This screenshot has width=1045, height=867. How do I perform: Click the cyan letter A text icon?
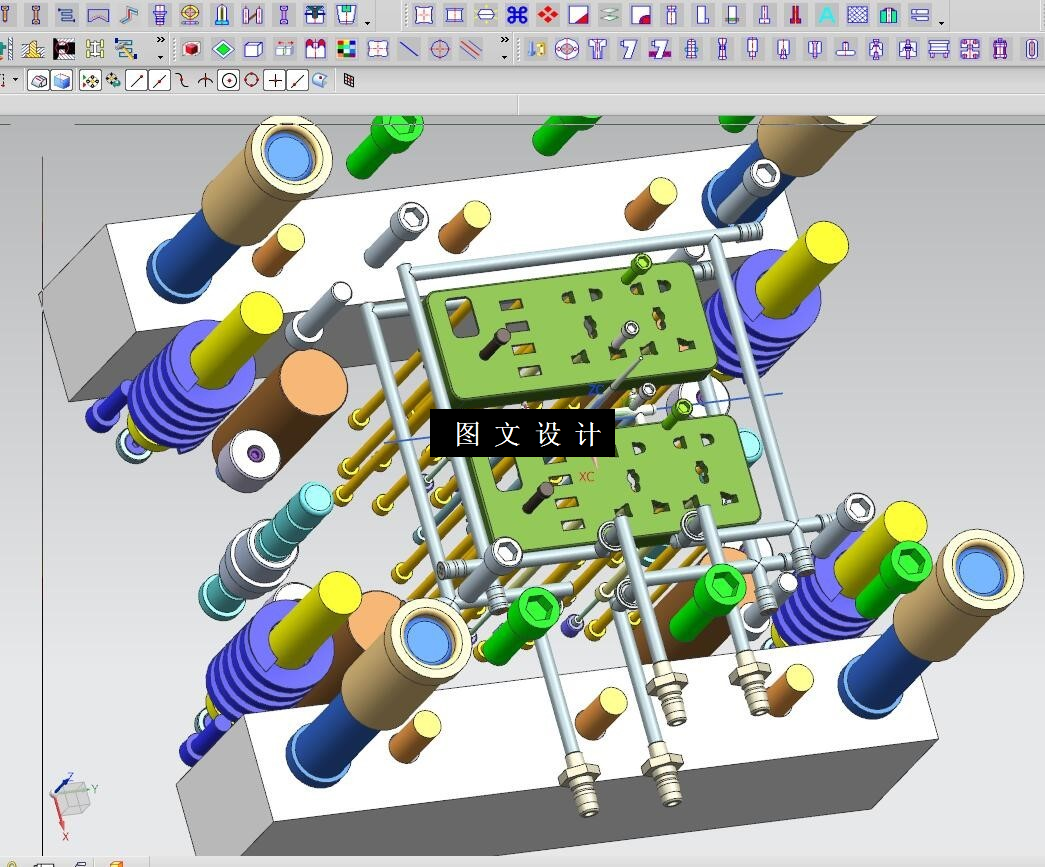click(826, 15)
